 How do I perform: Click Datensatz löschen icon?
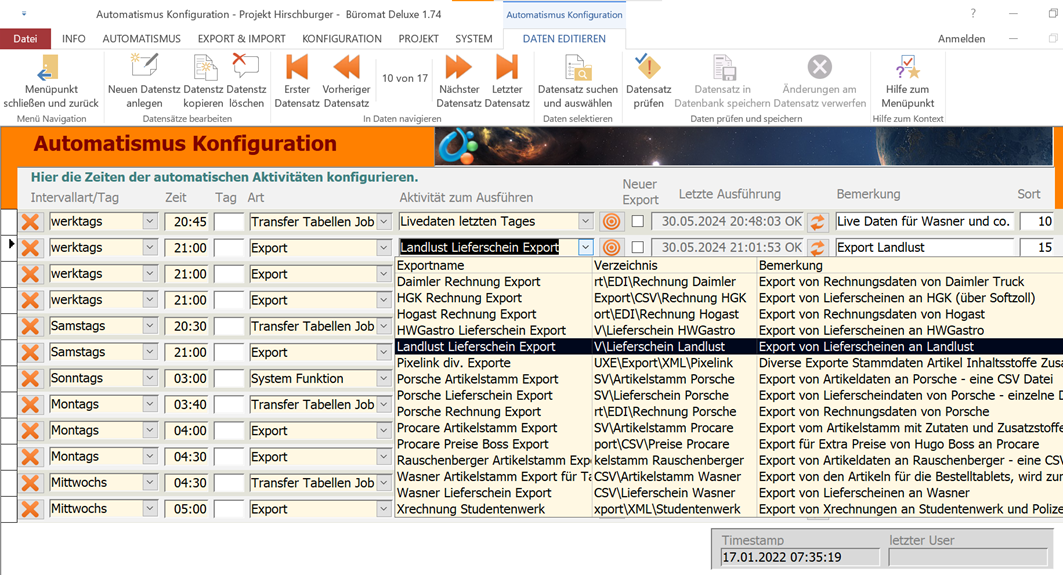245,68
